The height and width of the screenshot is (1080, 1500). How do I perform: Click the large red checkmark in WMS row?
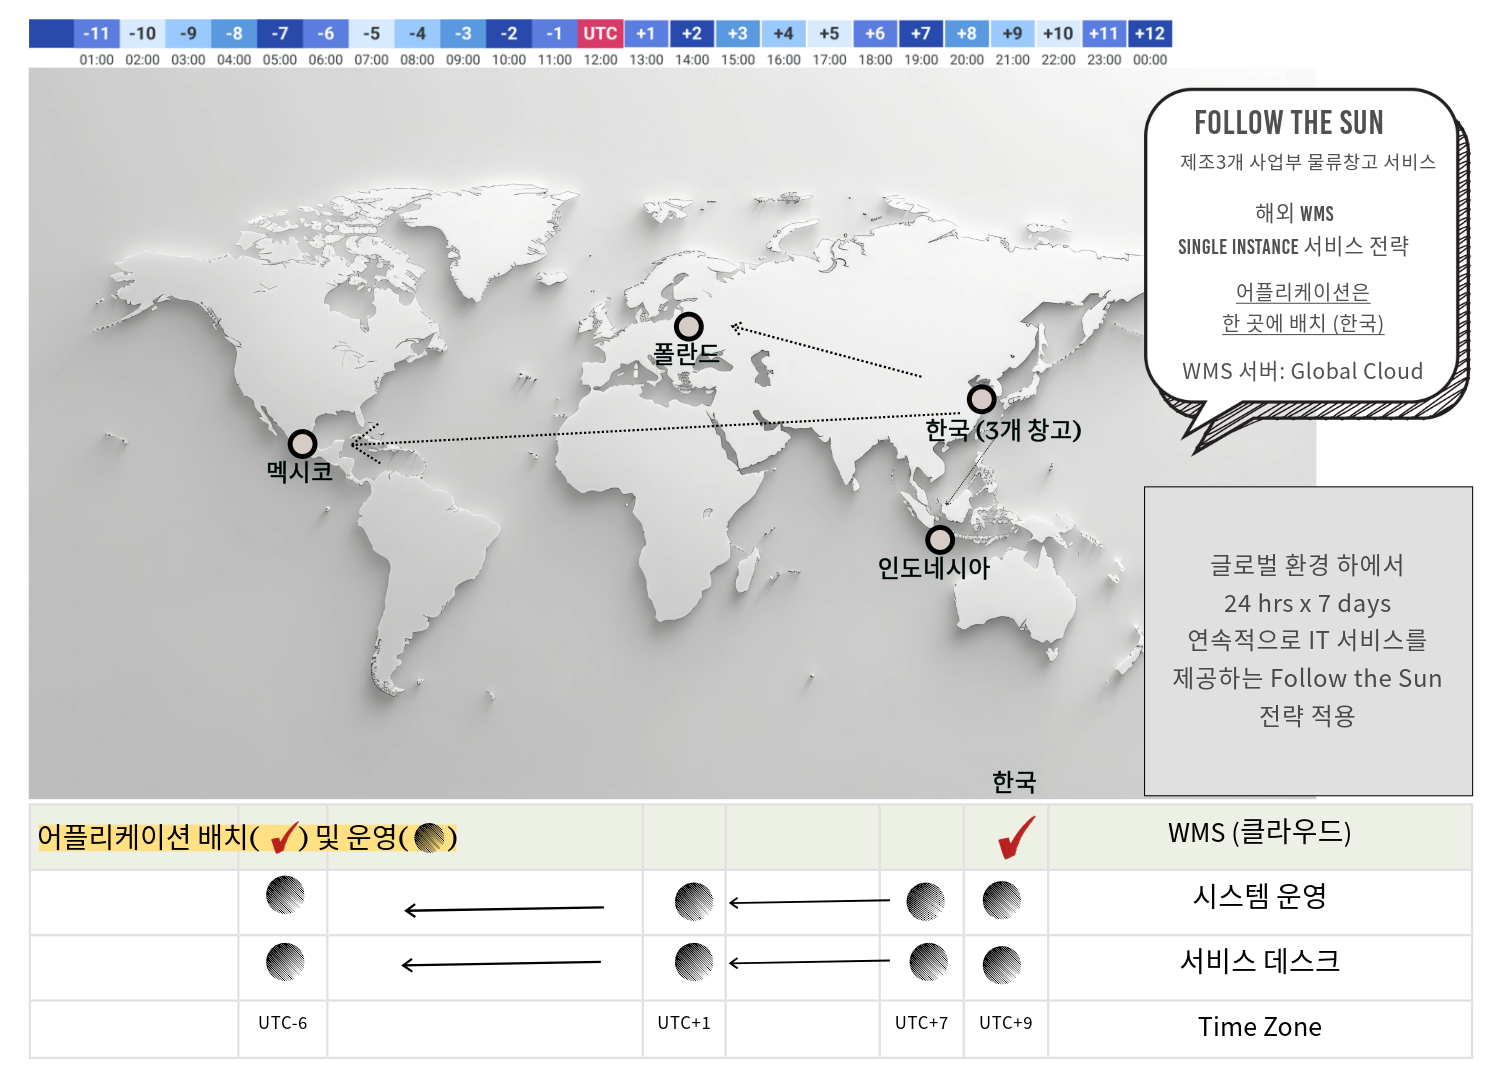point(1016,838)
